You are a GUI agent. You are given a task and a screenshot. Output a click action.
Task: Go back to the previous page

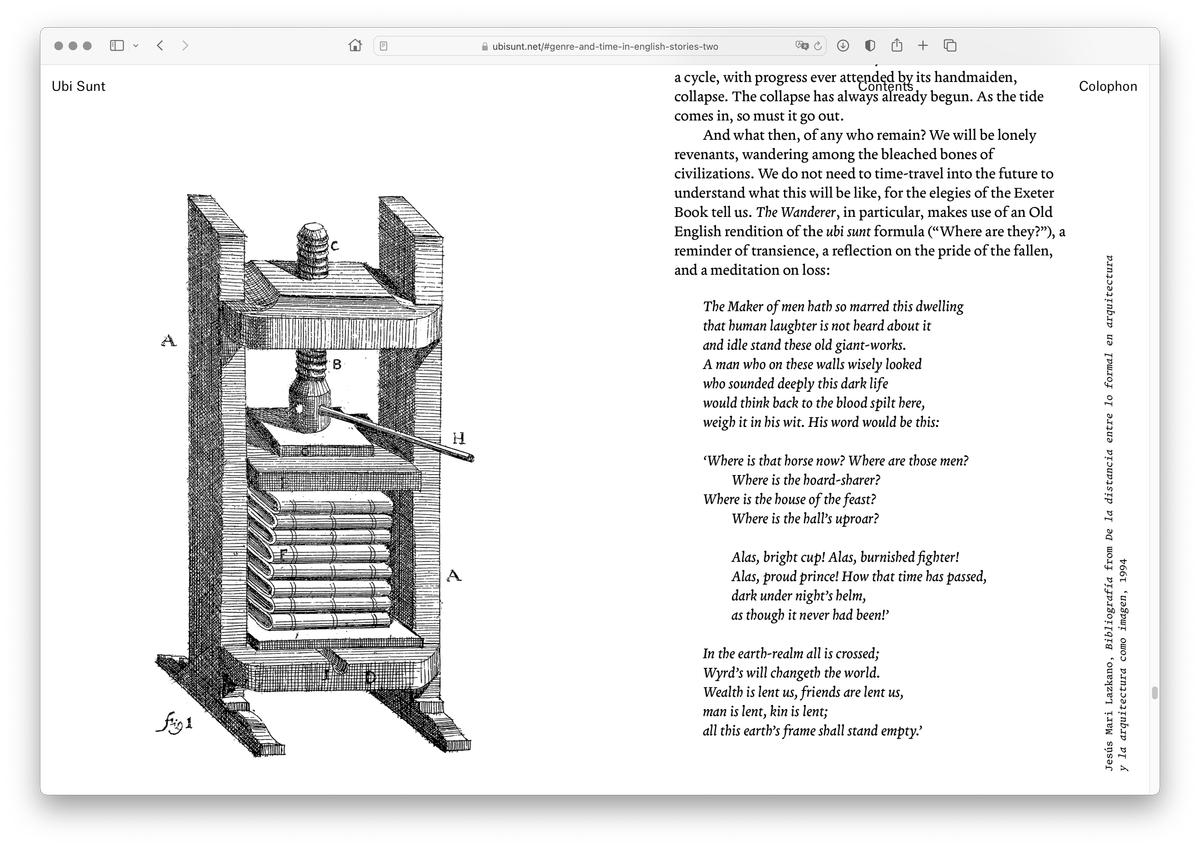point(160,45)
